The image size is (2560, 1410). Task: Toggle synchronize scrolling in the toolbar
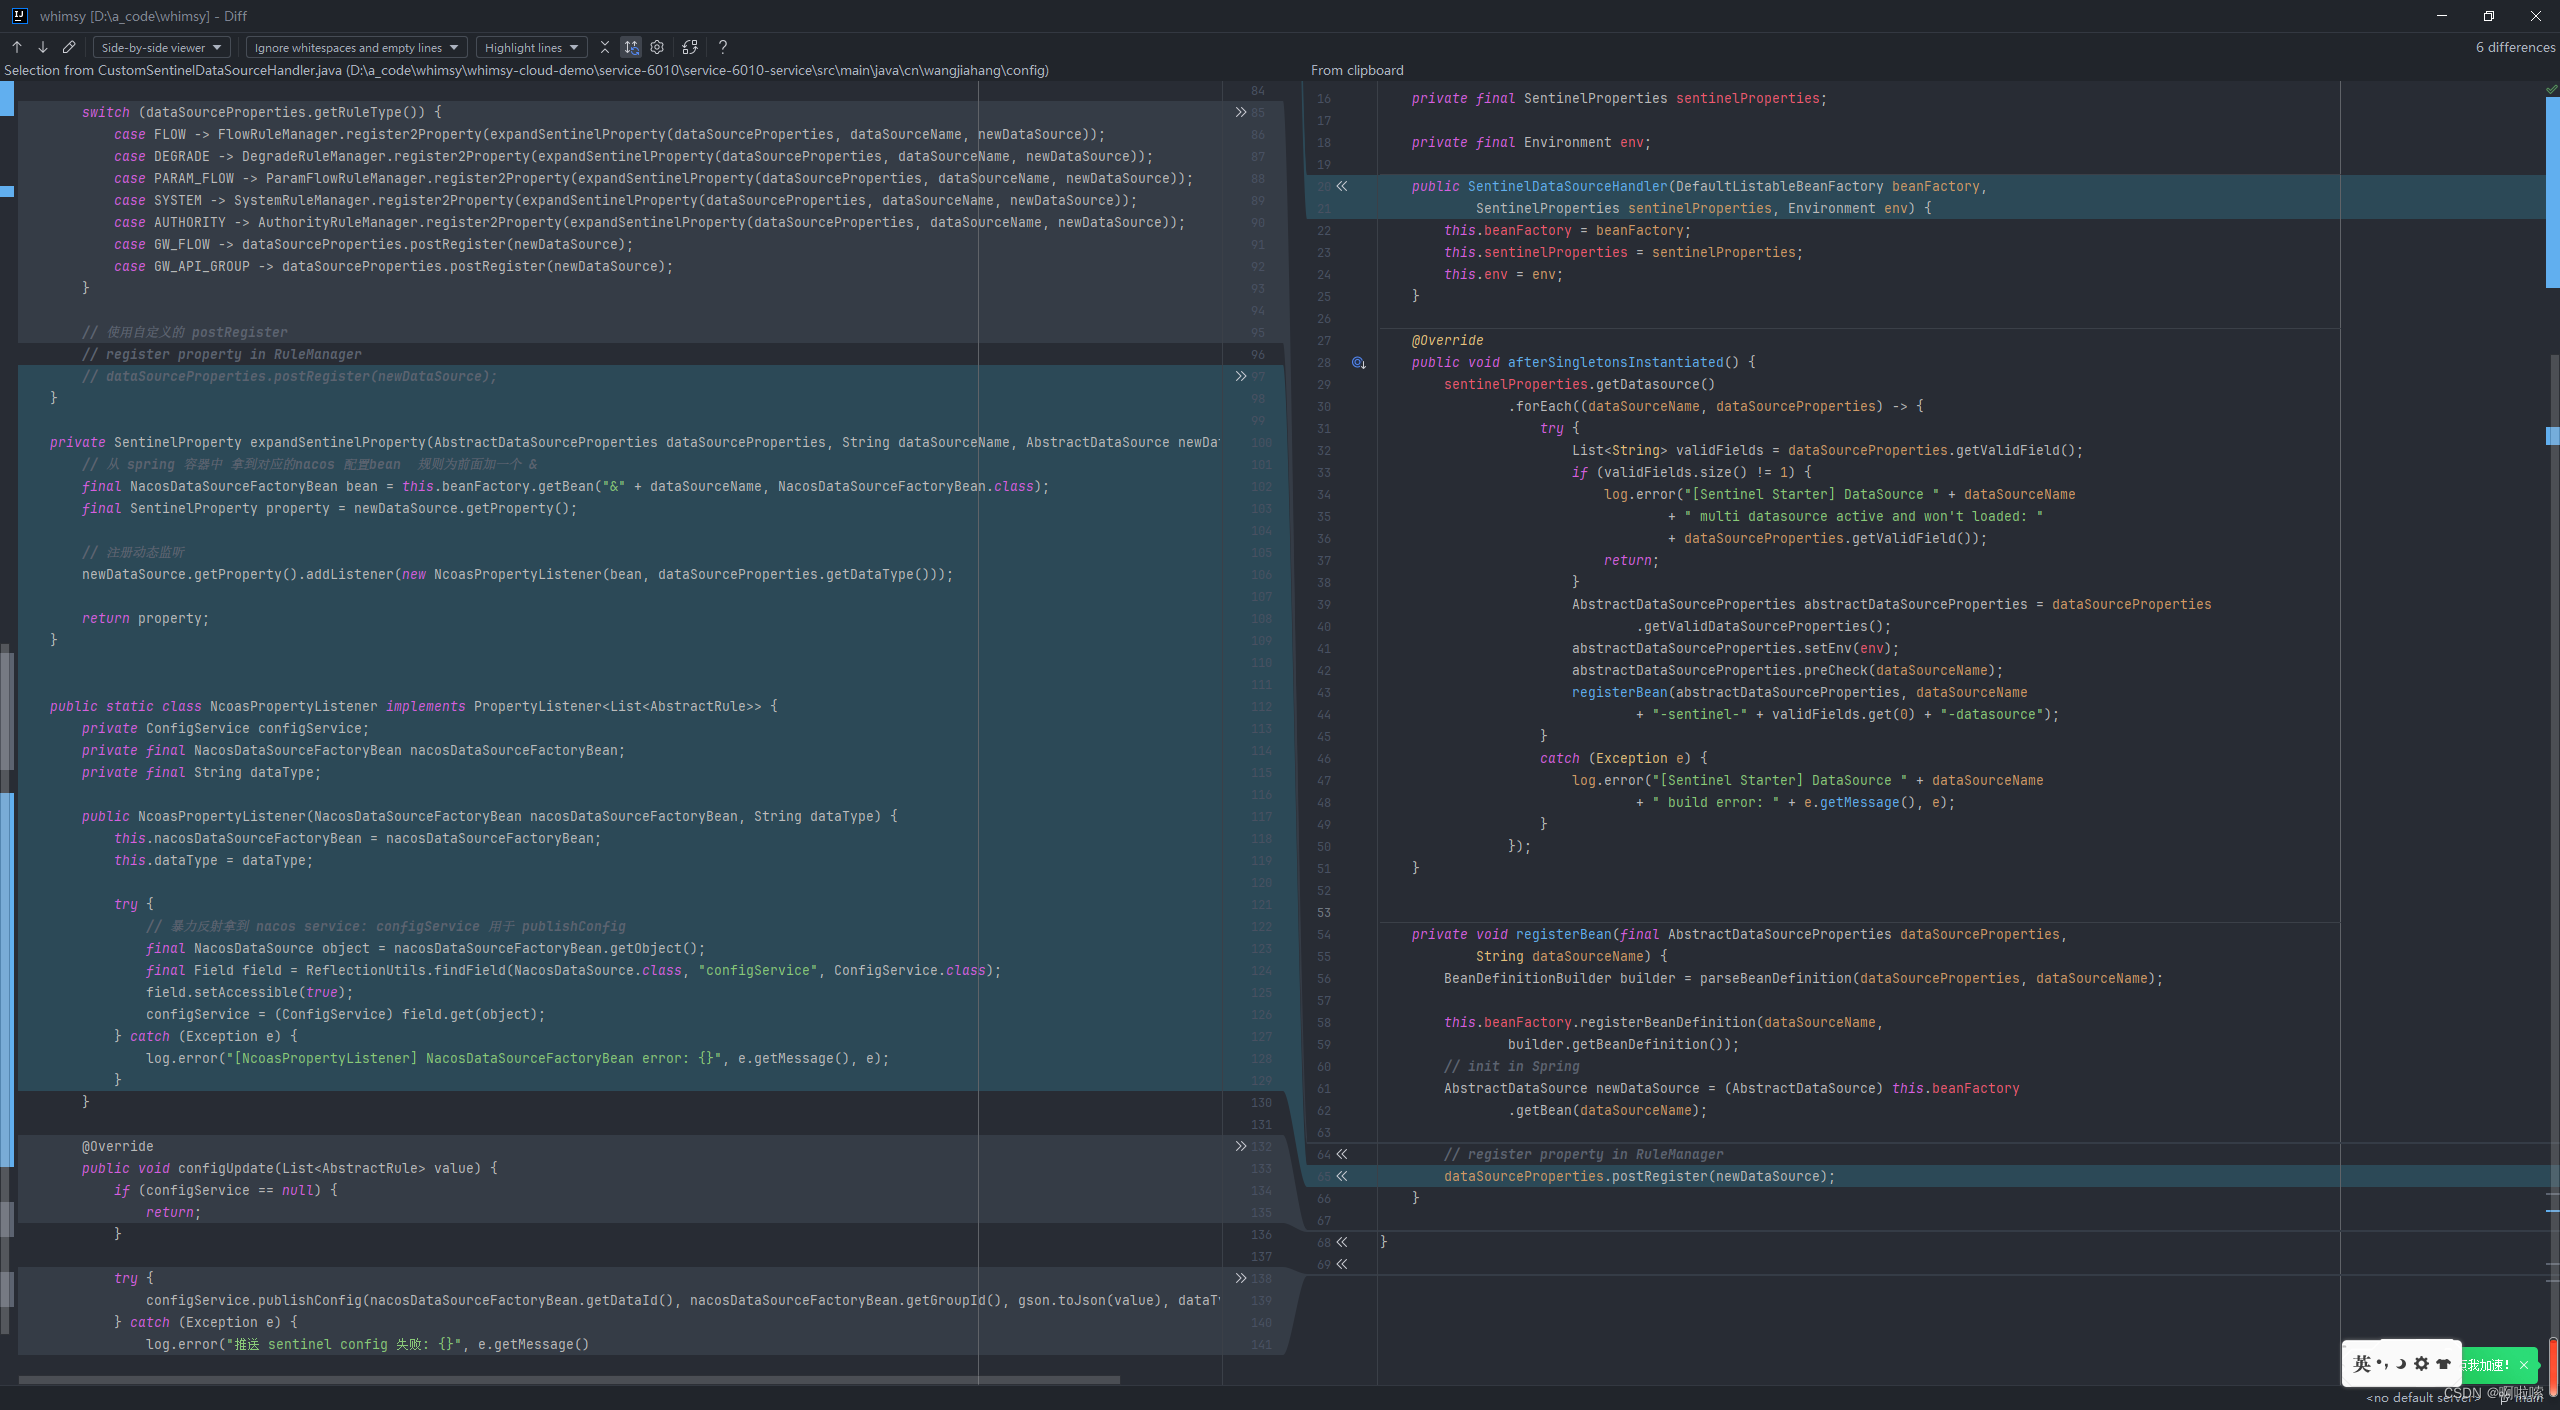click(630, 47)
